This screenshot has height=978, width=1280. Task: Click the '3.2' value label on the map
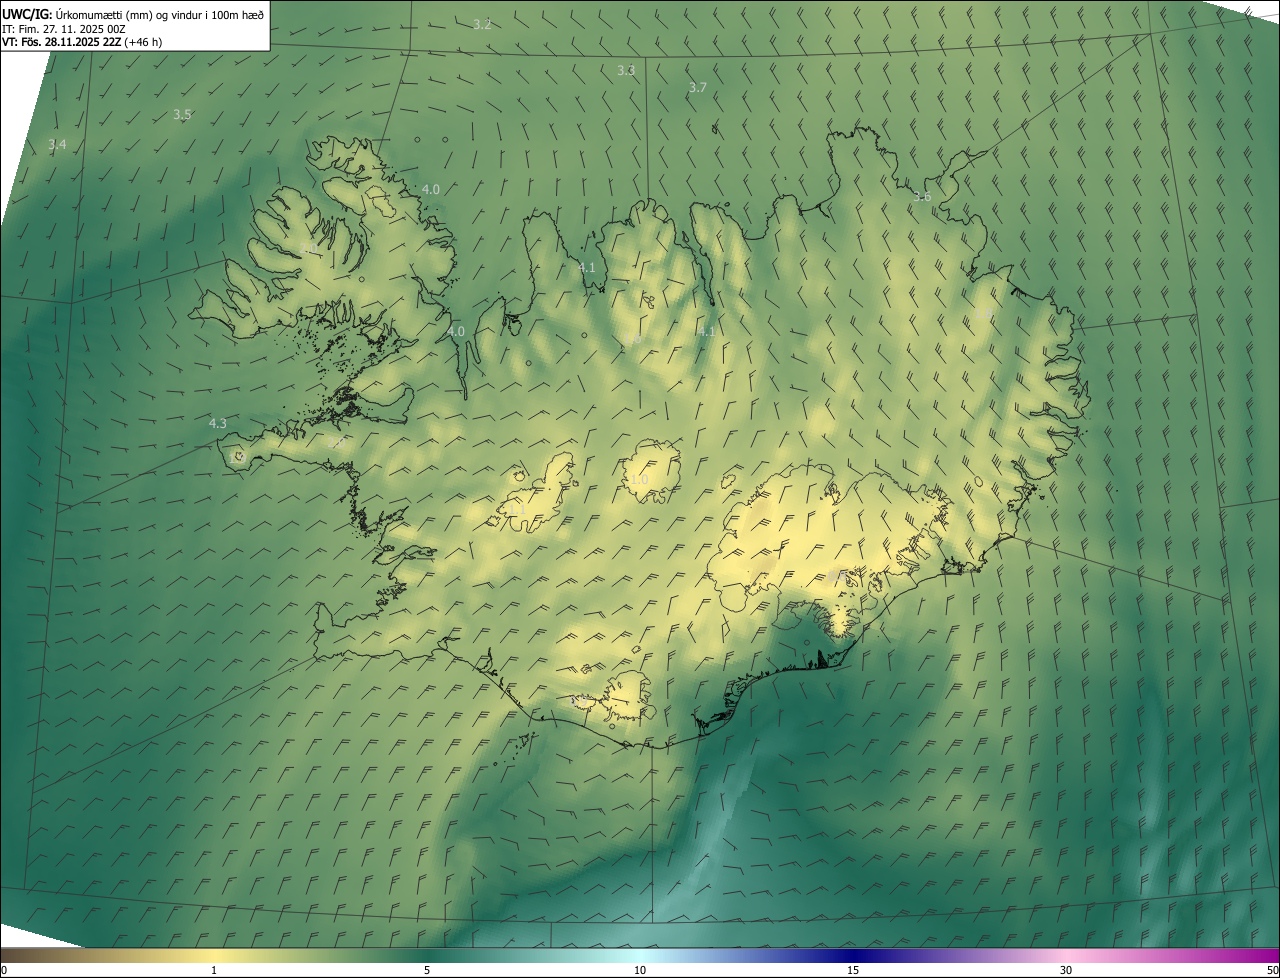pos(482,24)
